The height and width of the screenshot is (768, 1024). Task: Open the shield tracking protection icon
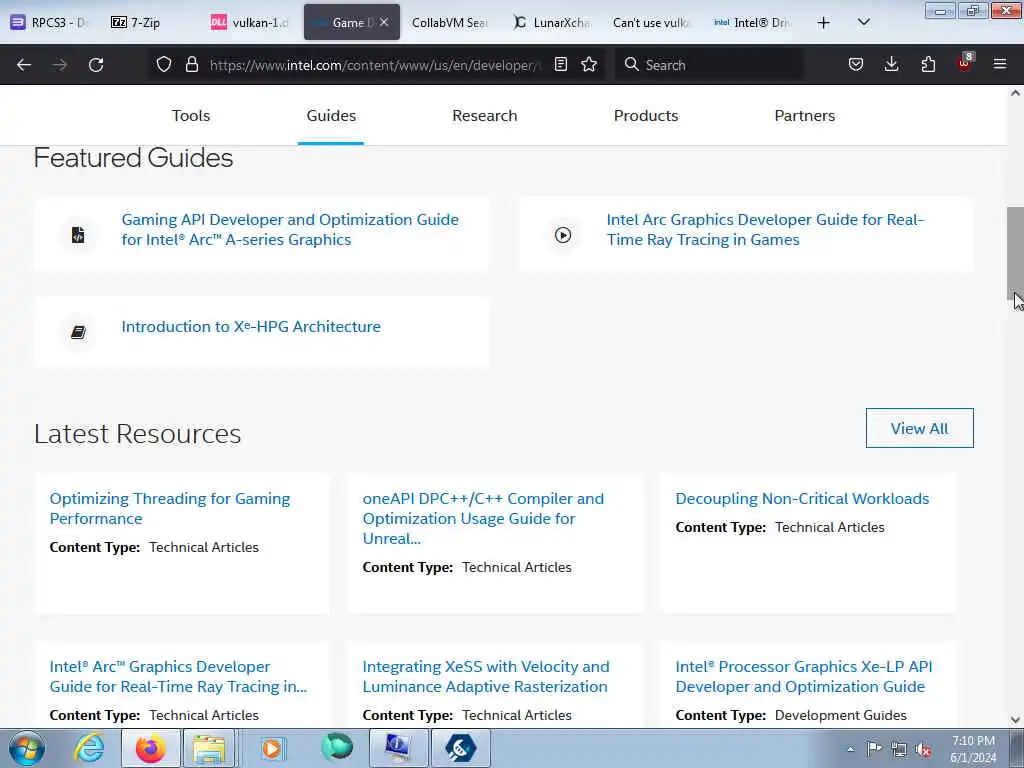(164, 64)
